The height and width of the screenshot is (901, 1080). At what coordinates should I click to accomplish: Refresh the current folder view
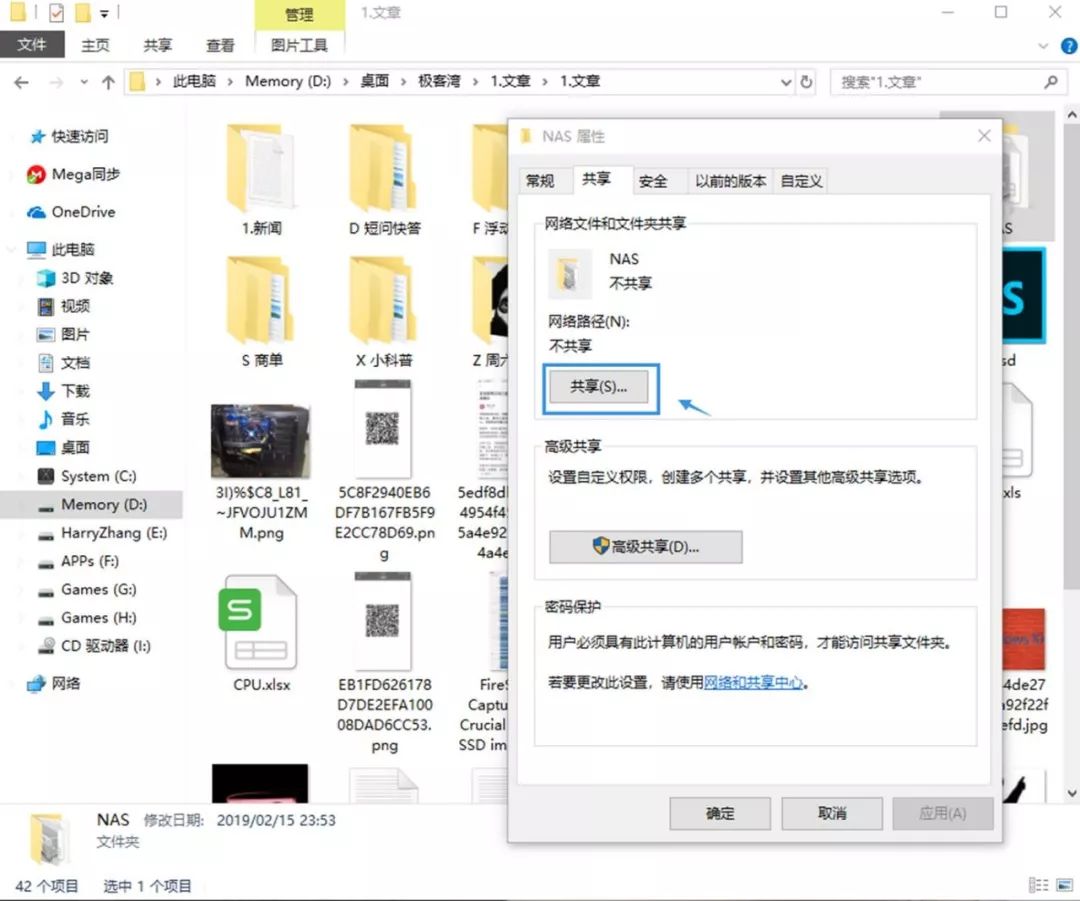(x=808, y=82)
